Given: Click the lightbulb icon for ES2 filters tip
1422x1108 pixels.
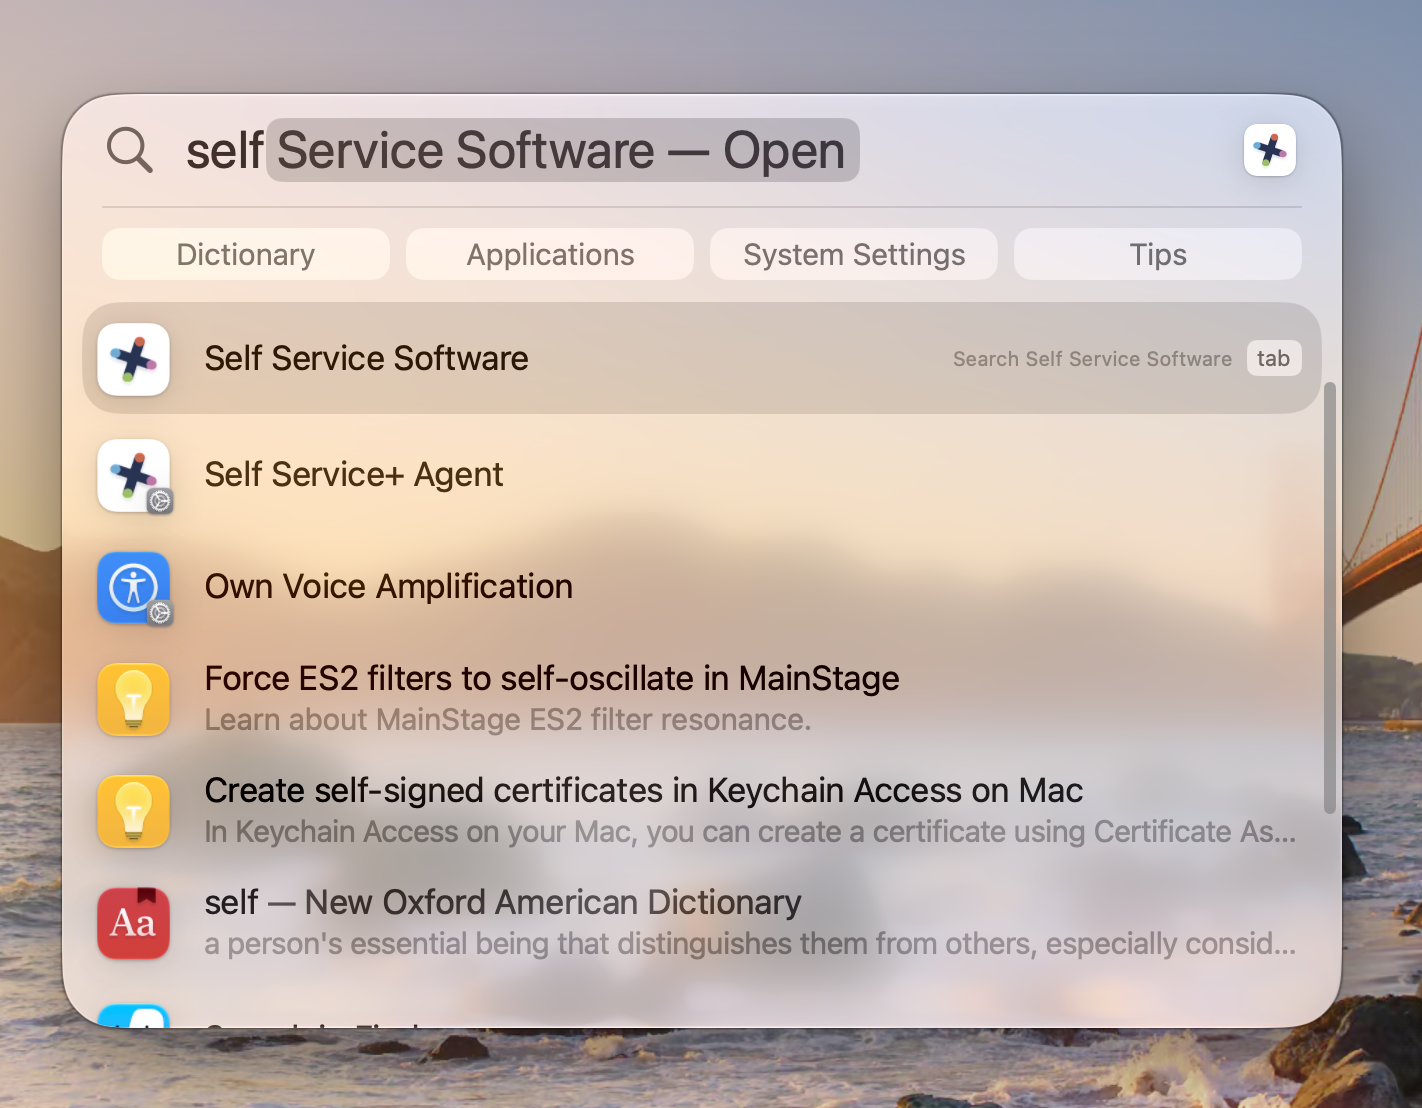Looking at the screenshot, I should [133, 699].
